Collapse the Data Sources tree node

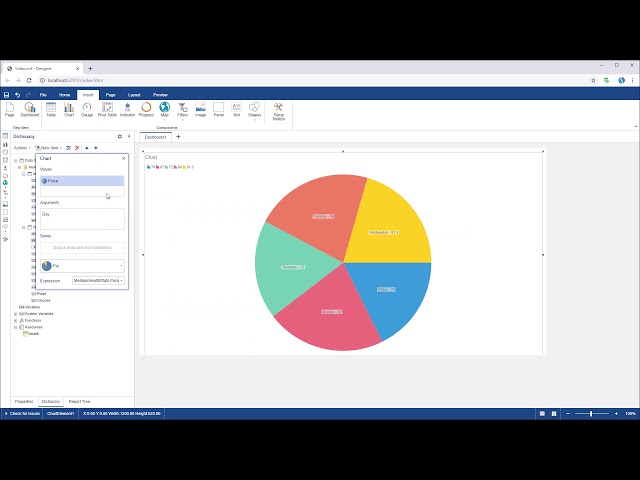(16, 160)
